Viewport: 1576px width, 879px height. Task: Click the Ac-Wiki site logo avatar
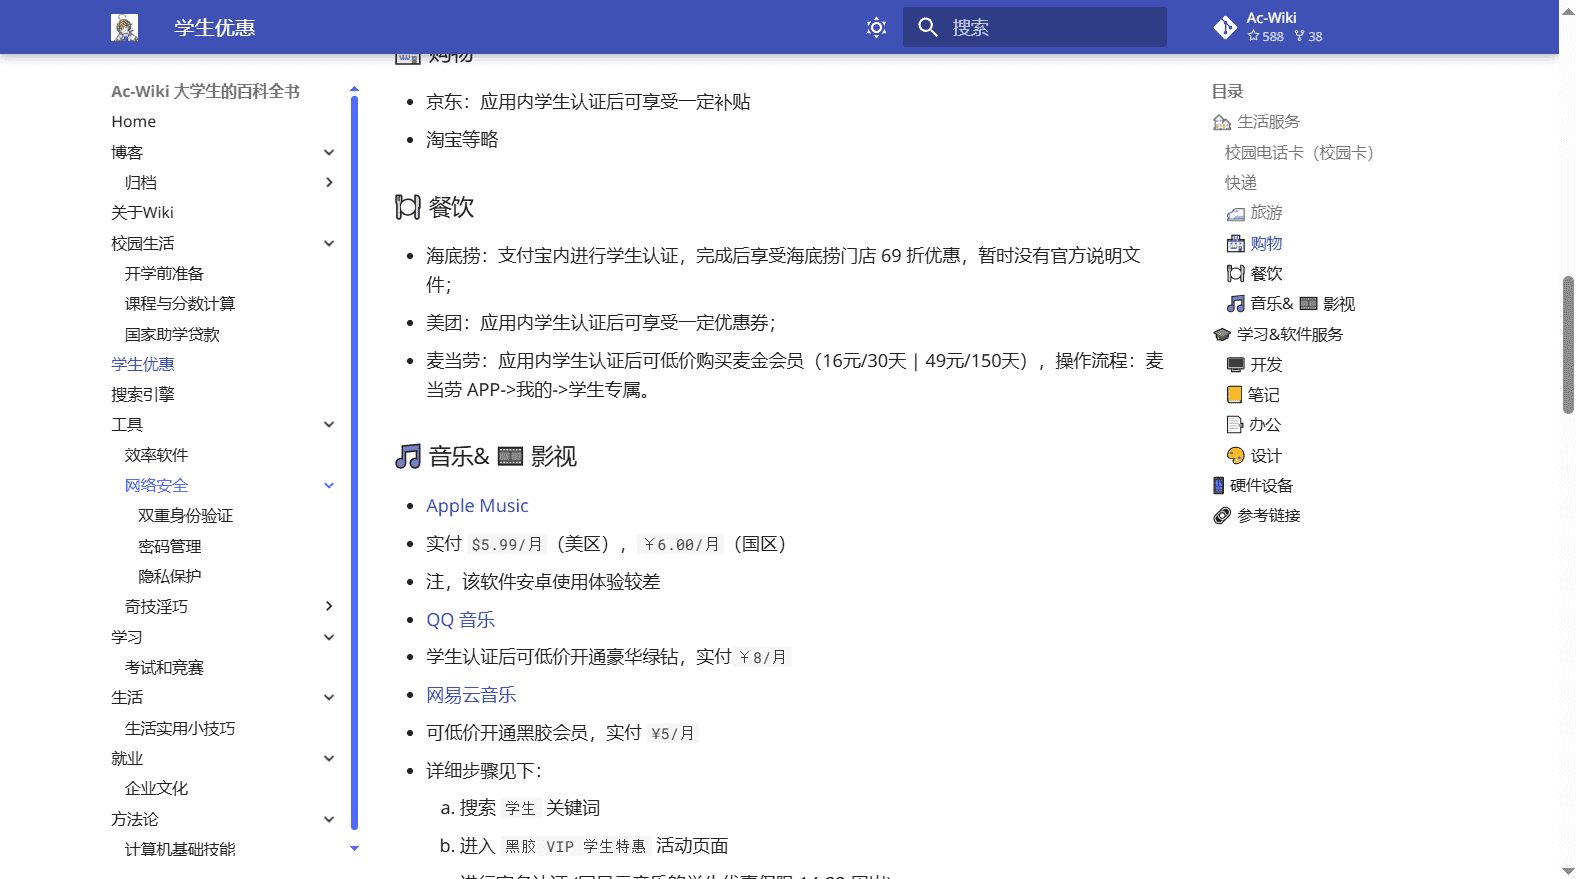[125, 27]
